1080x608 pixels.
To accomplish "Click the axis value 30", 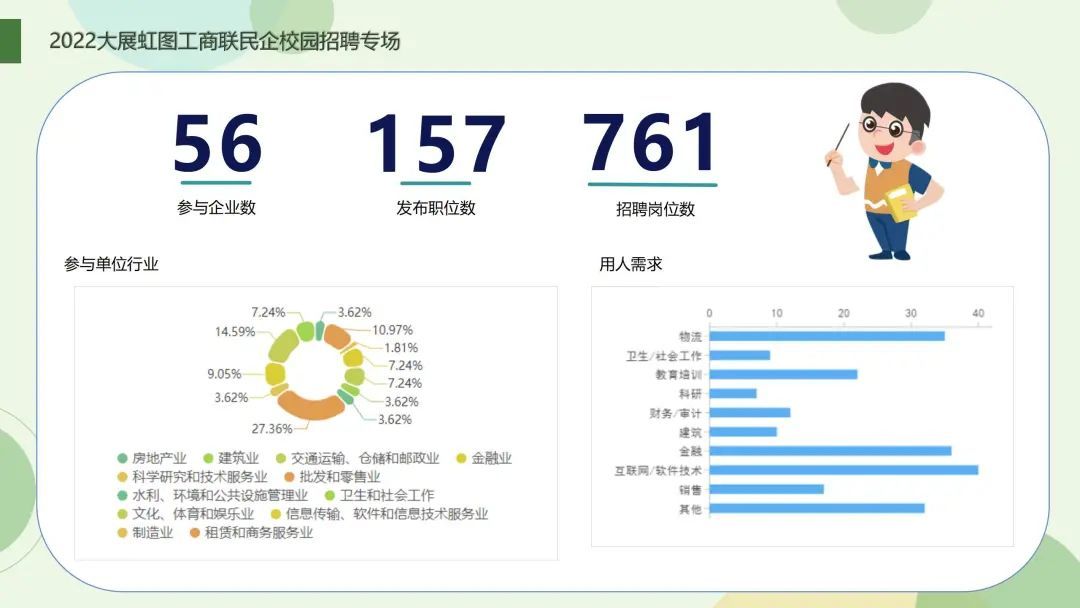I will (x=911, y=313).
